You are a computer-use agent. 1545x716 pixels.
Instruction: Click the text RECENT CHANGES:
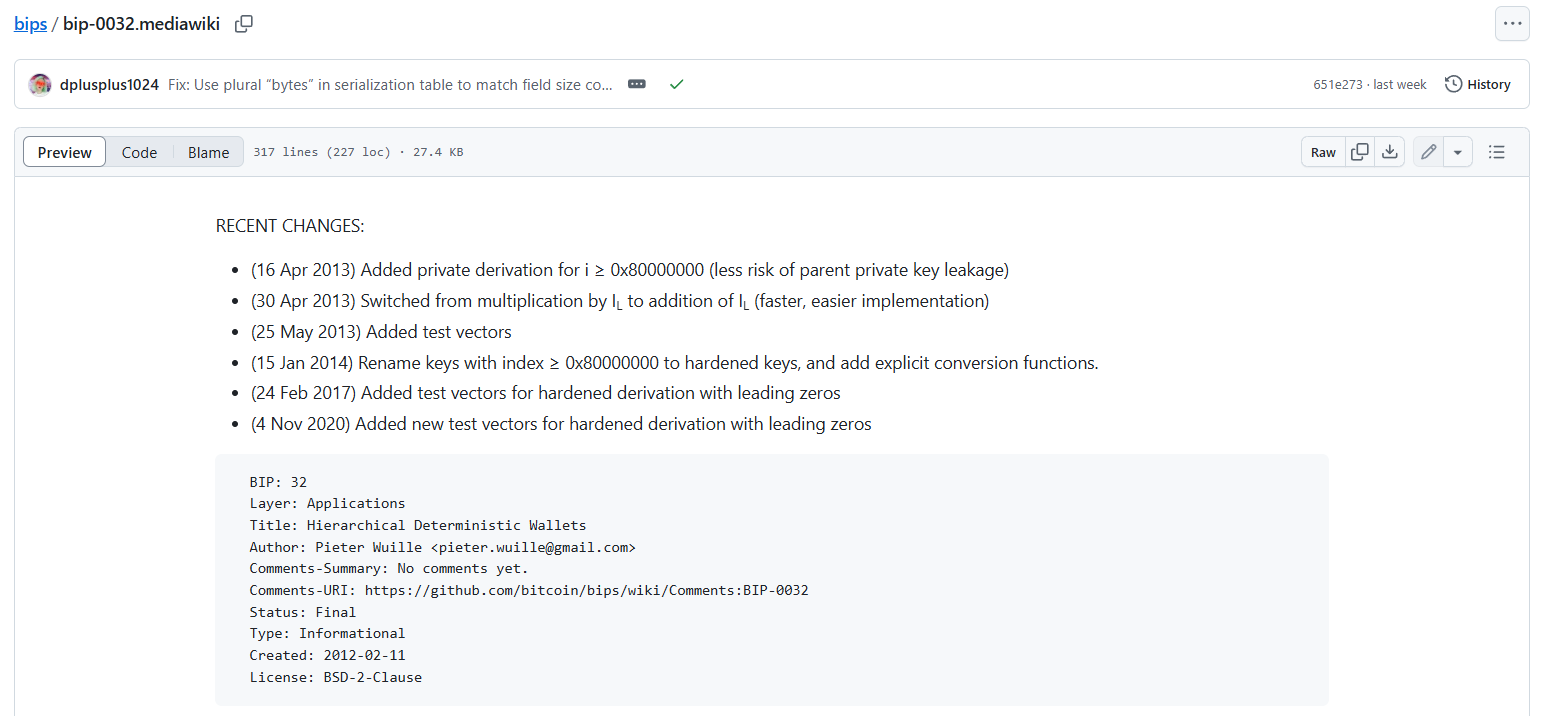tap(290, 226)
